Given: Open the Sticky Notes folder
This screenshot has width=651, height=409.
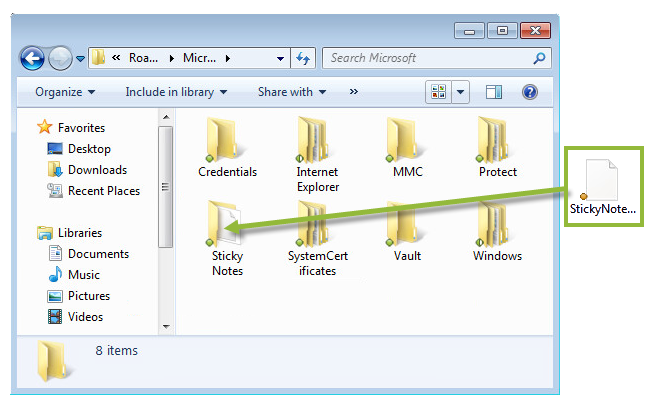Looking at the screenshot, I should coord(226,226).
